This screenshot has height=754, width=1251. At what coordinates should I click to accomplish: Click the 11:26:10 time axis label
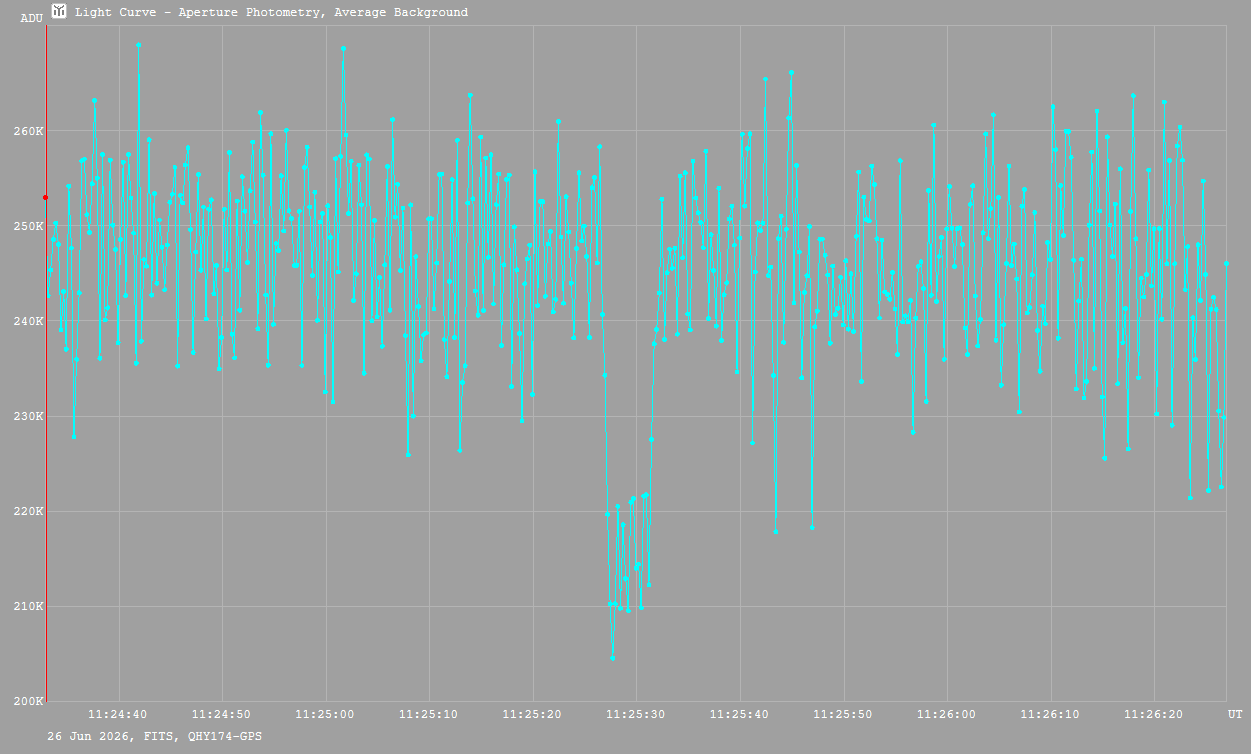tap(1050, 714)
